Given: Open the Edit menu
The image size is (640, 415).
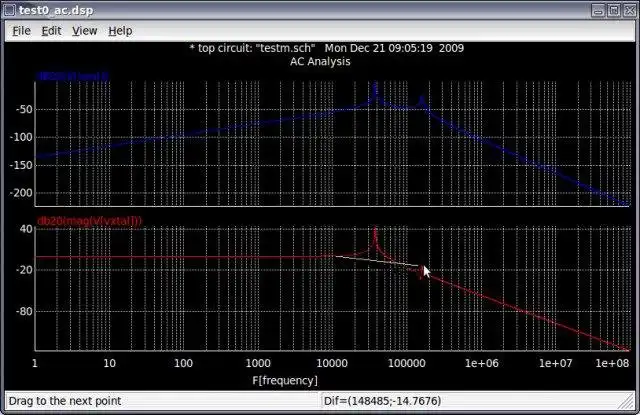Looking at the screenshot, I should (x=51, y=31).
